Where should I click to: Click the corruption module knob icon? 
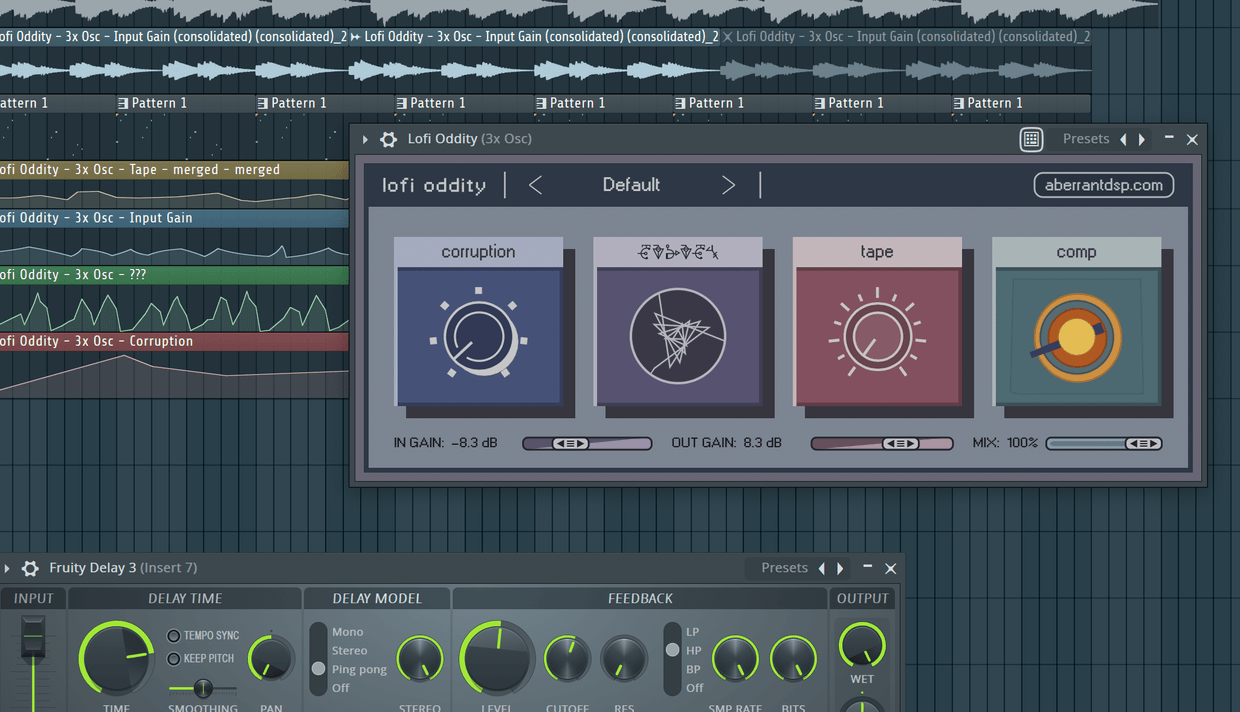click(x=480, y=336)
